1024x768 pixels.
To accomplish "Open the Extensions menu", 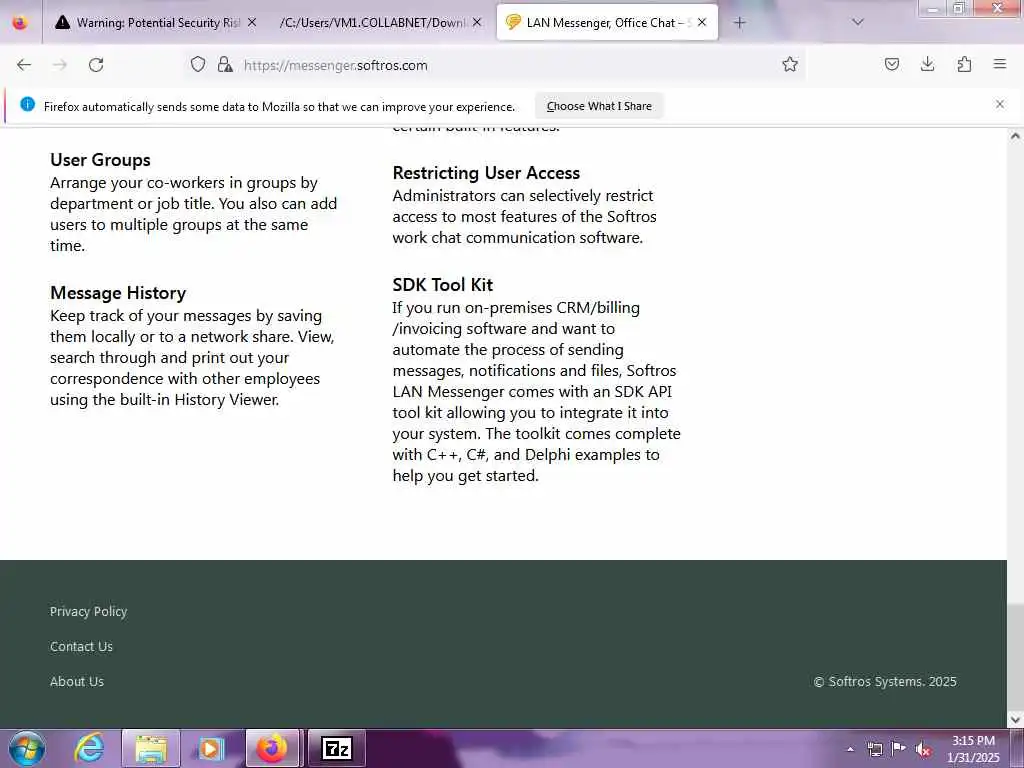I will (964, 64).
